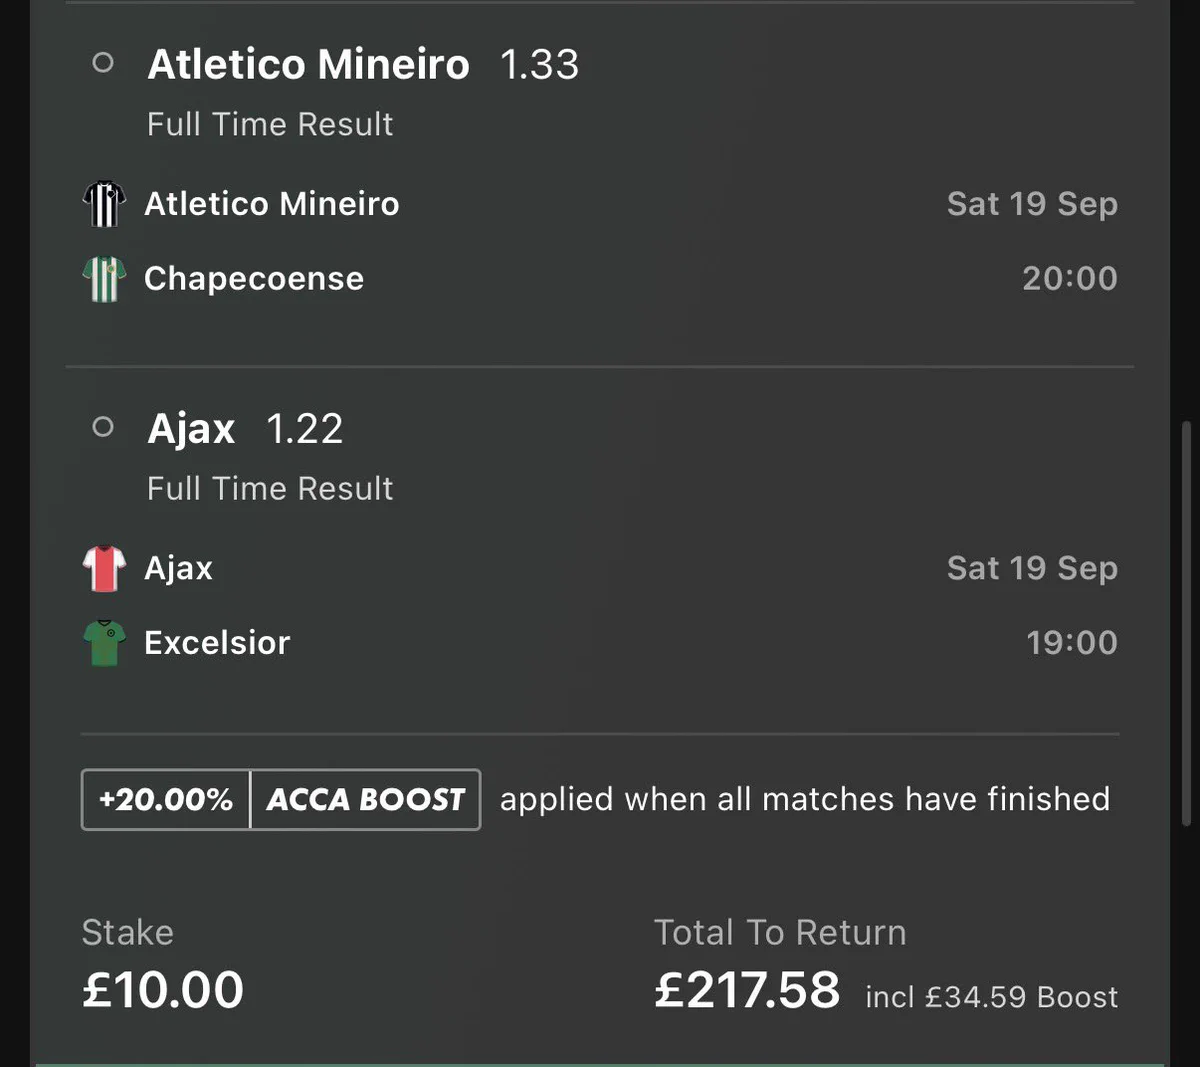The height and width of the screenshot is (1067, 1200).
Task: Click the 19:00 kickoff time for Ajax match
Action: click(1072, 642)
